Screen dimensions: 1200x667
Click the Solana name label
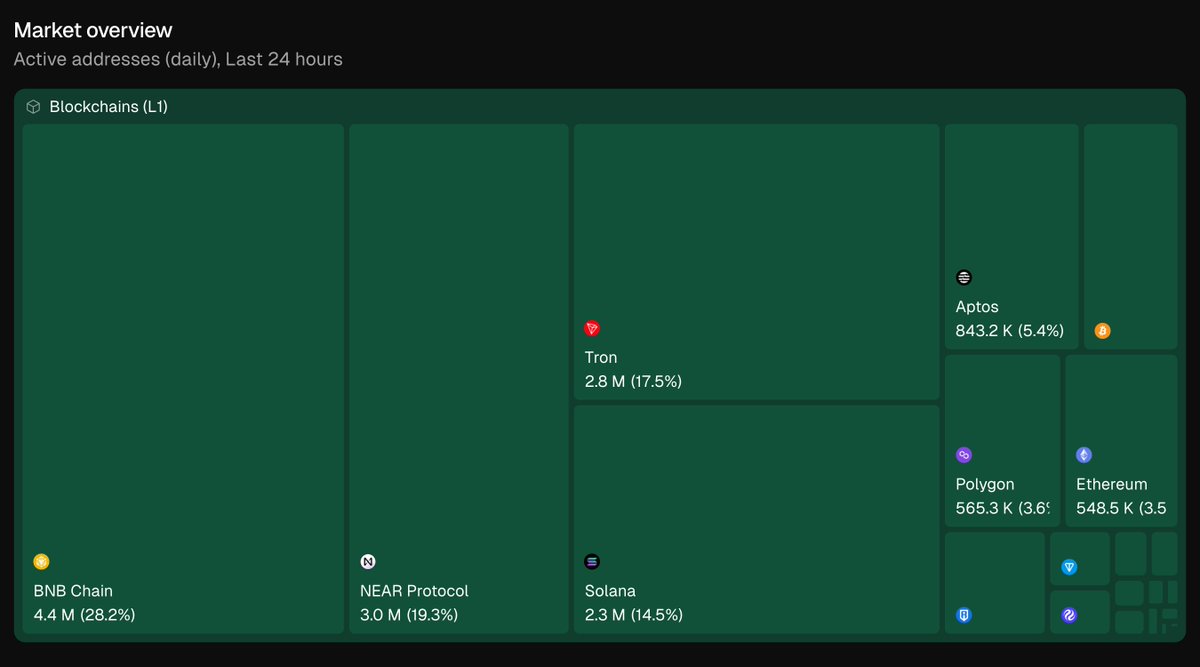pos(610,591)
